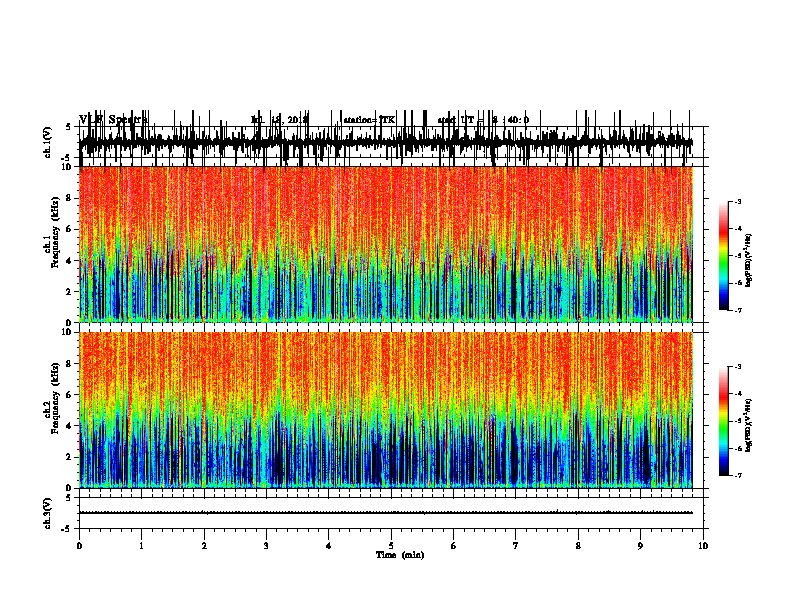The height and width of the screenshot is (612, 792).
Task: Click the ch.1 spectrogram plot panel
Action: coord(386,244)
